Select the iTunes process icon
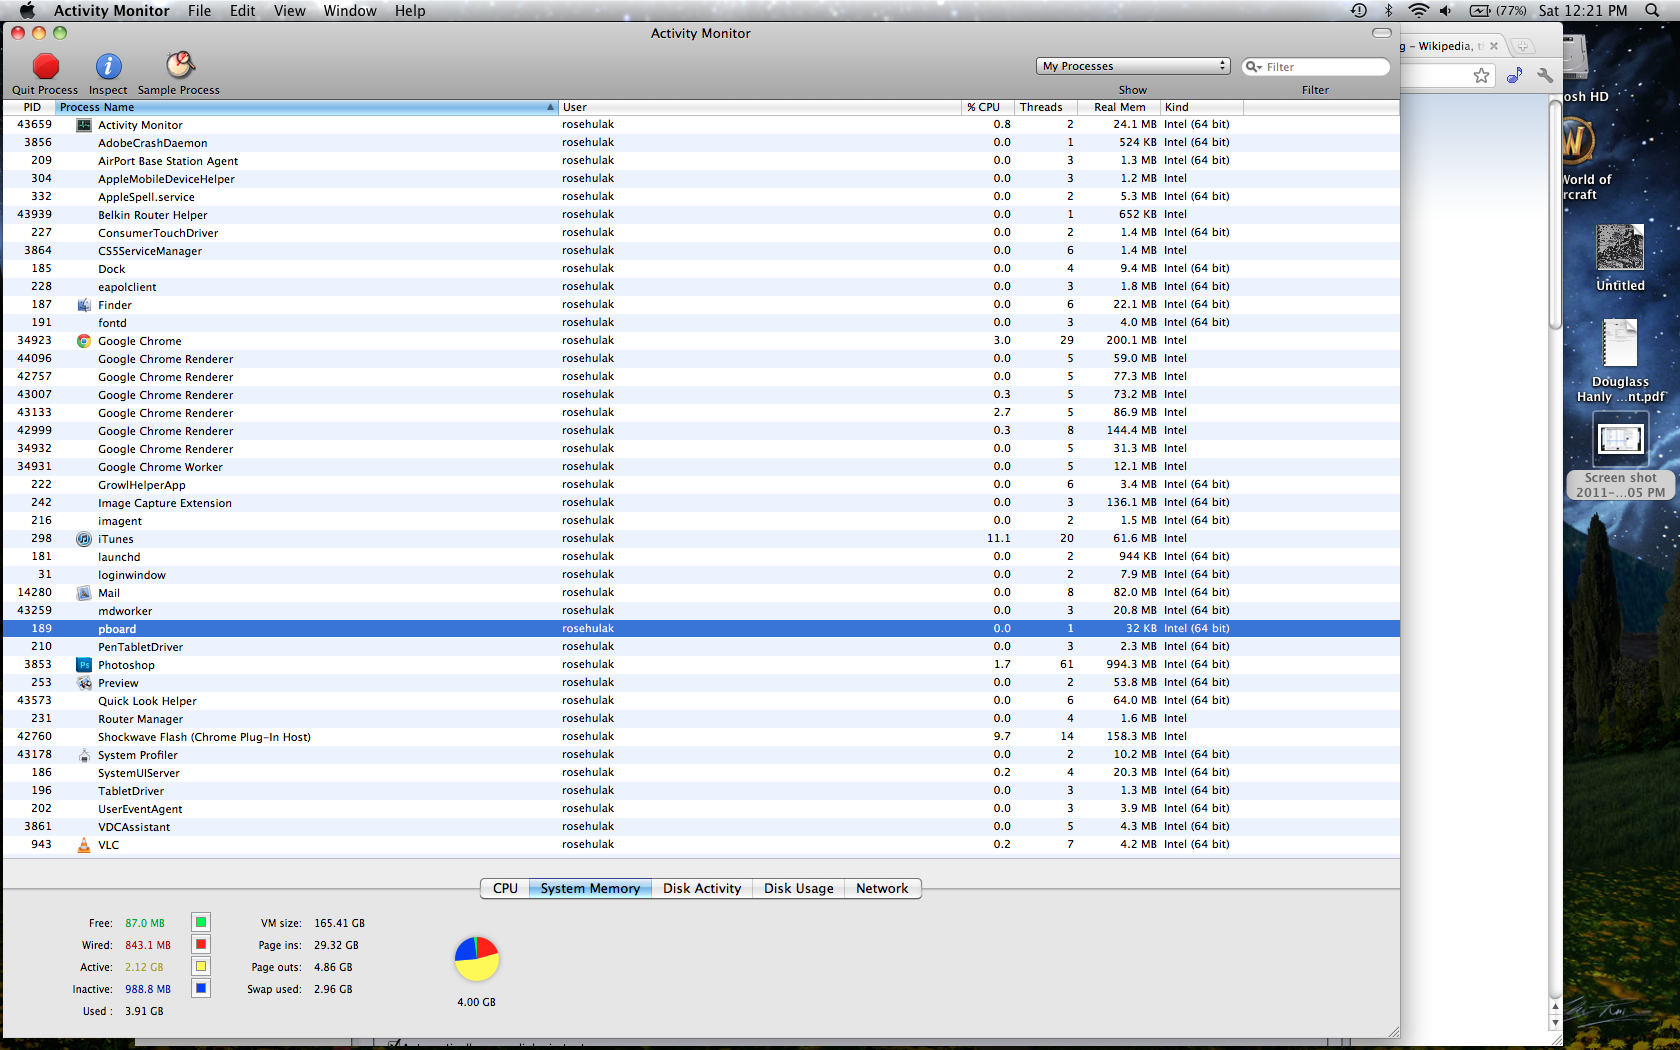Viewport: 1680px width, 1050px height. point(84,539)
